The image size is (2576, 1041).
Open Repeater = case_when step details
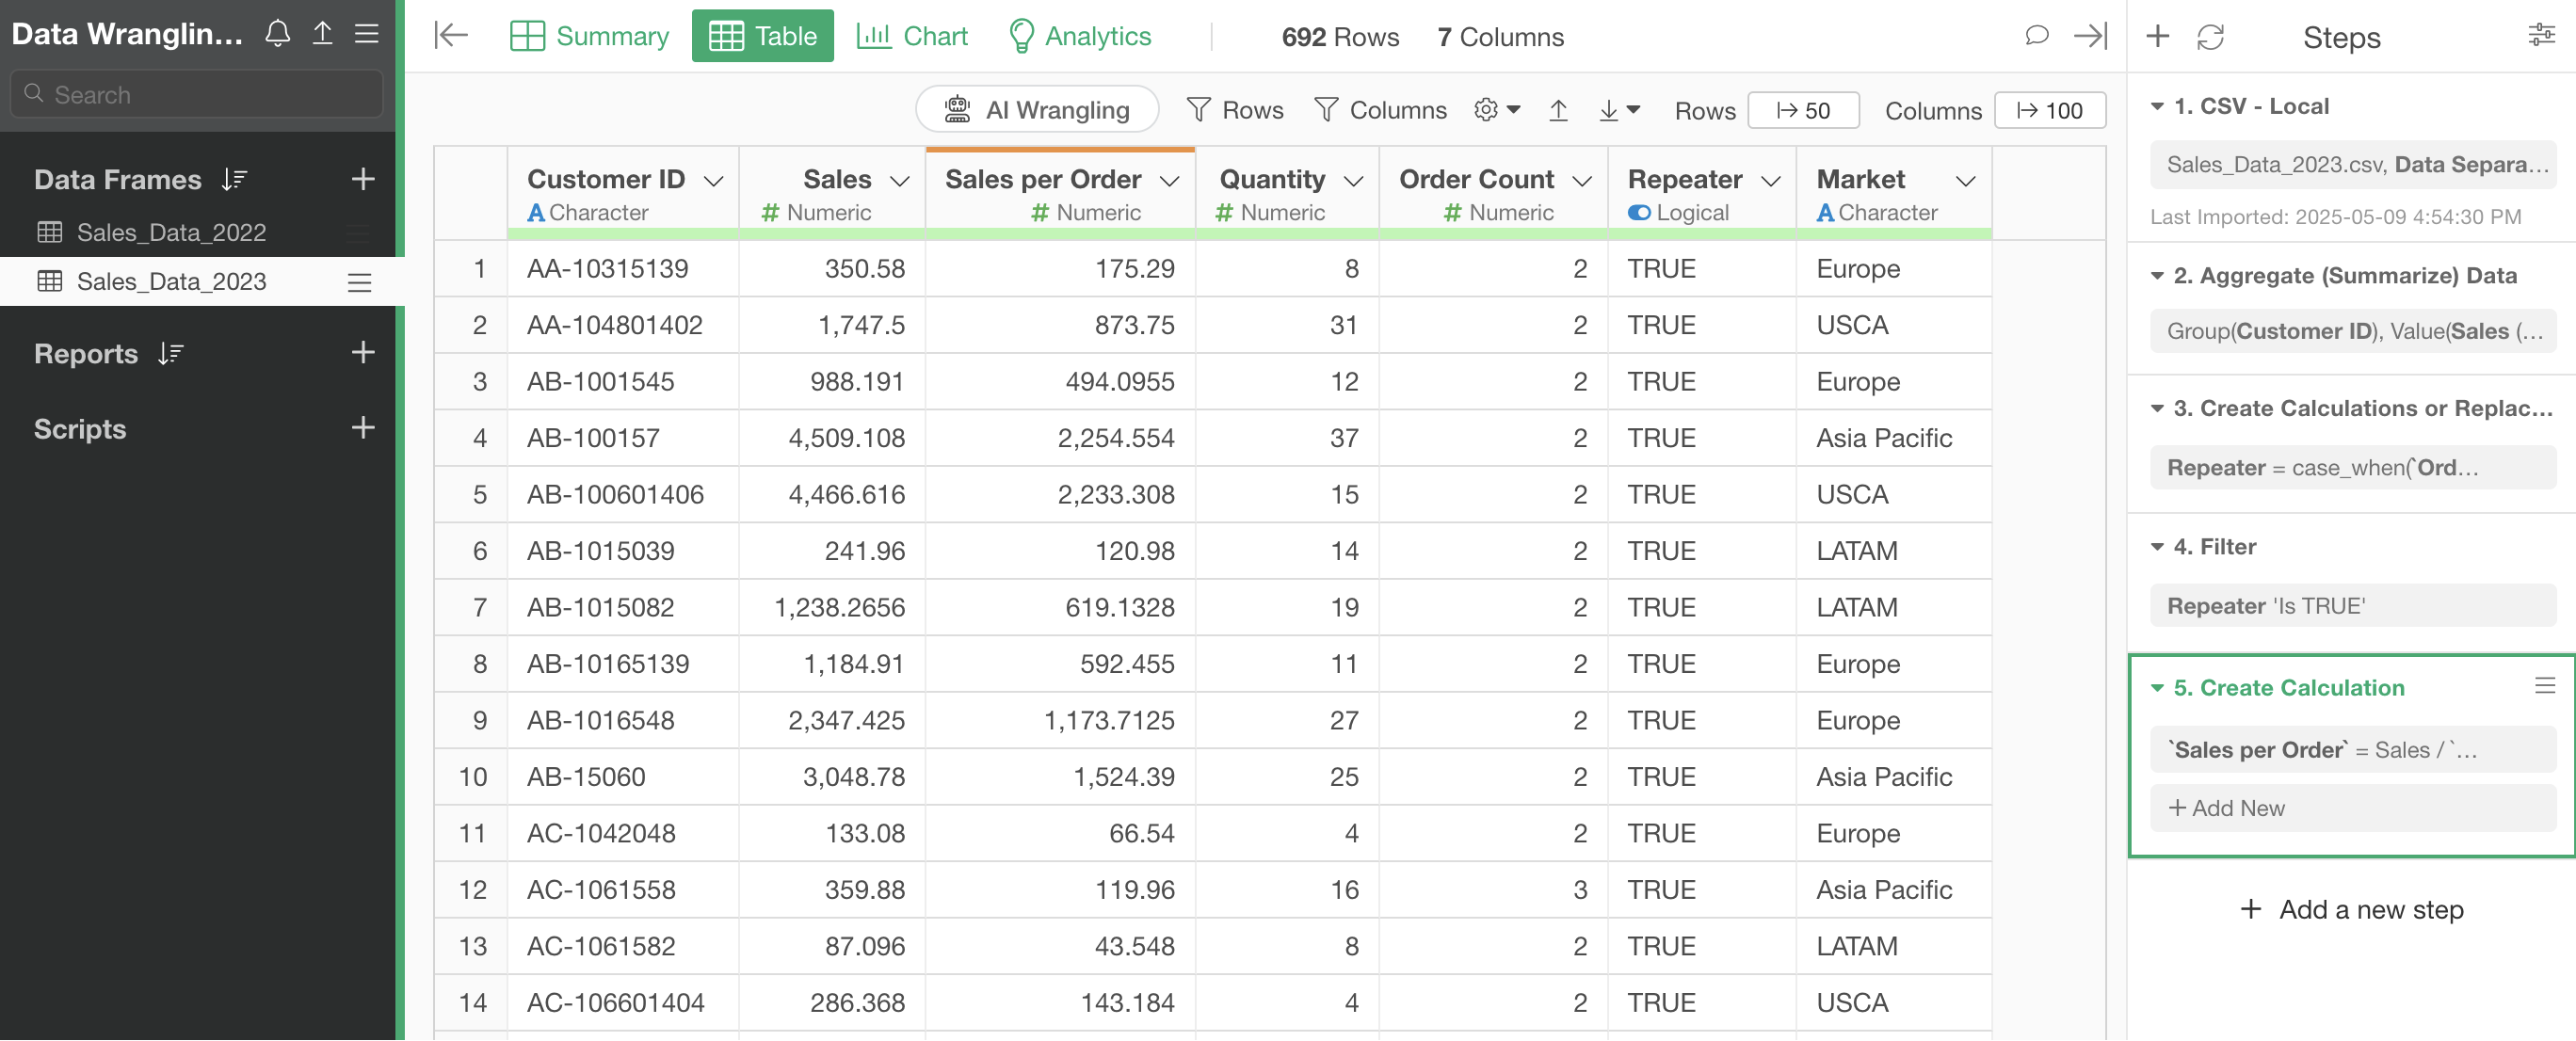2353,467
